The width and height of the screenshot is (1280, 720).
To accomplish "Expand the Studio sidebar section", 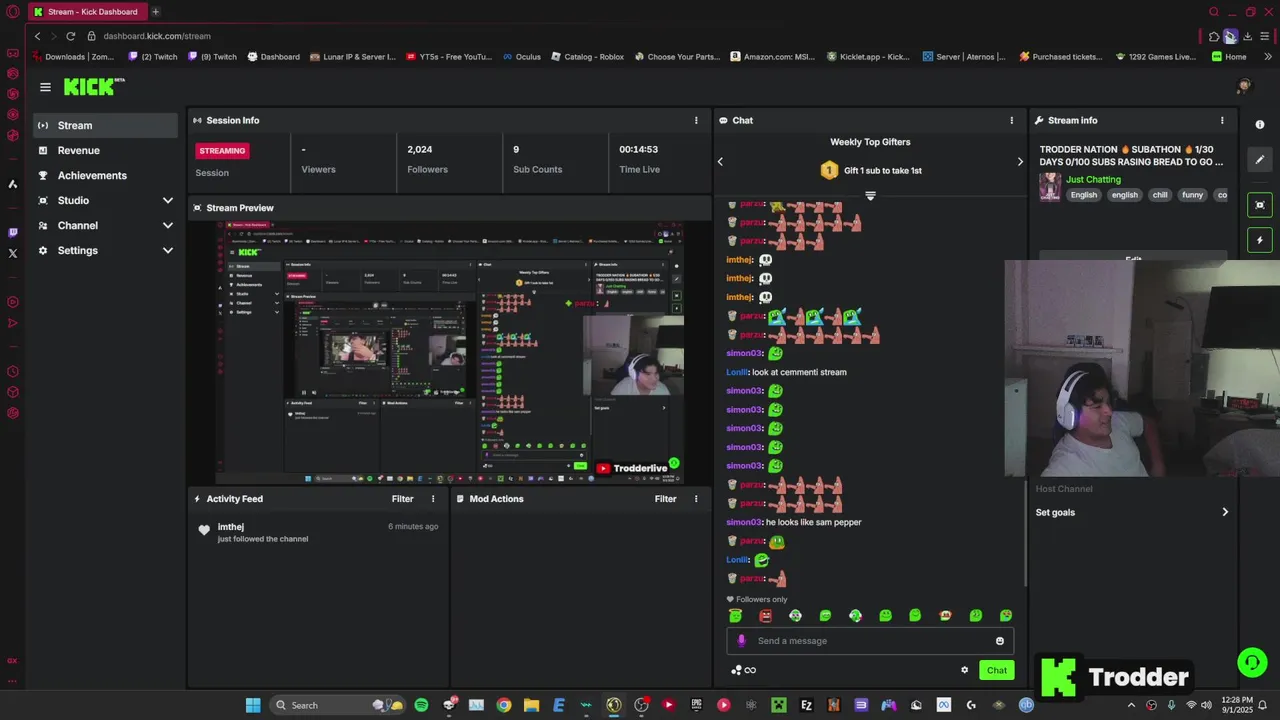I will [x=105, y=200].
